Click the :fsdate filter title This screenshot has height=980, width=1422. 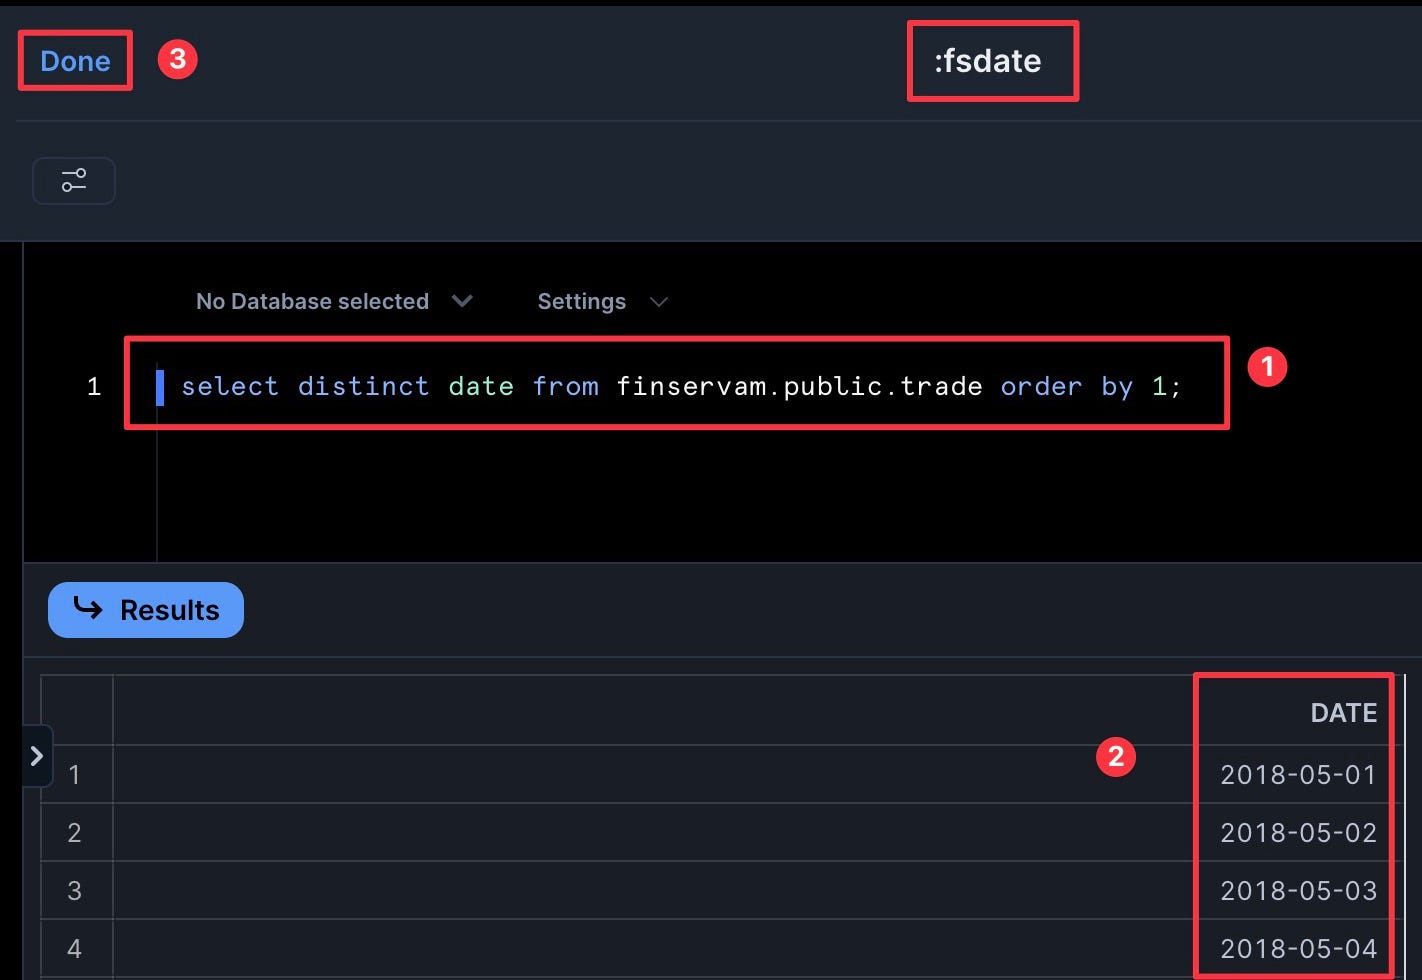pos(988,61)
